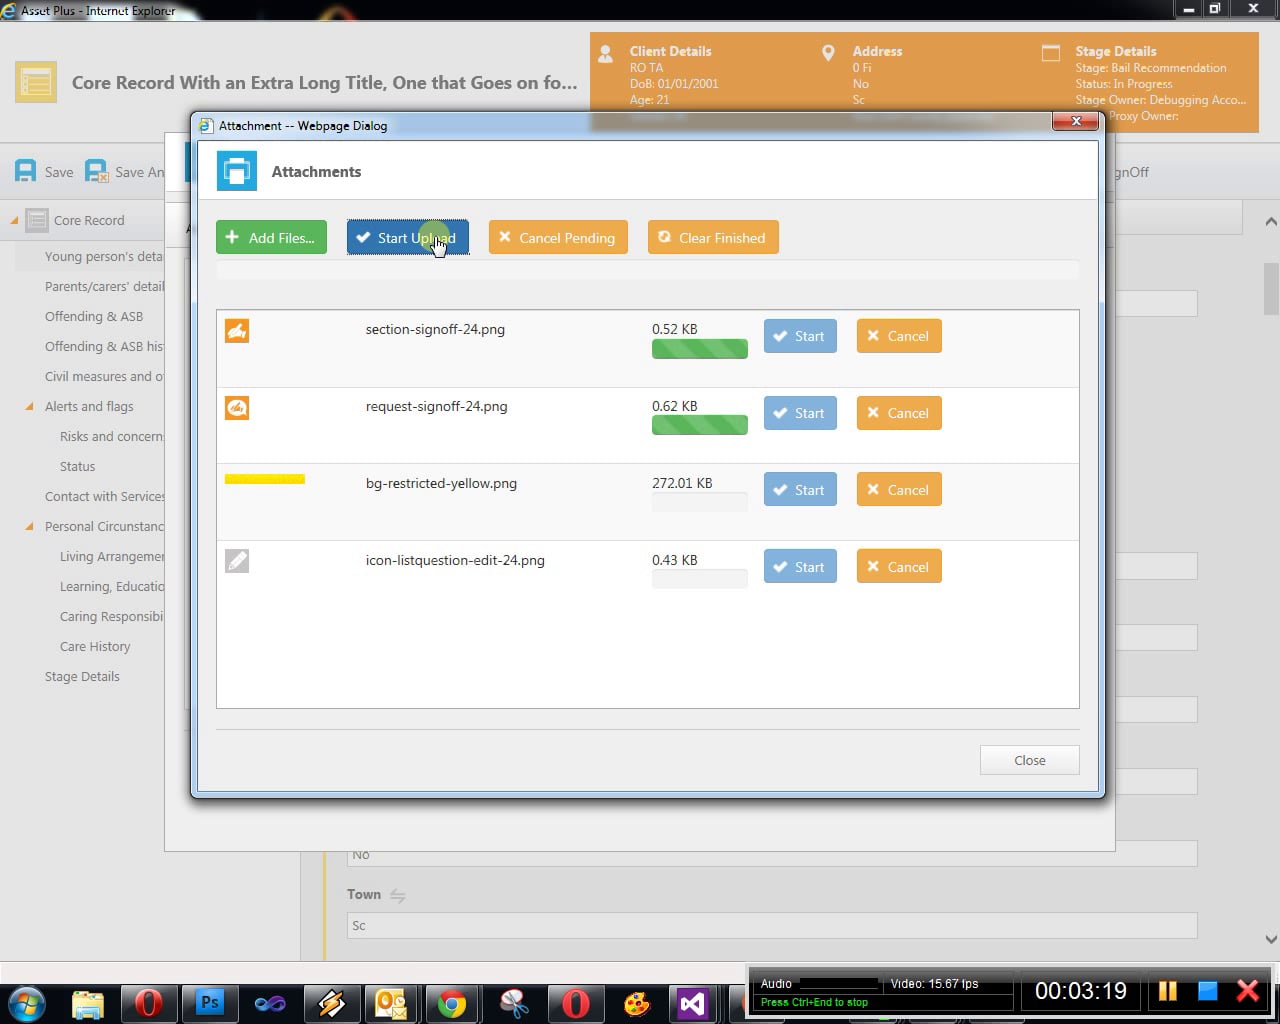Click the Town input field
Screen dimensions: 1280x1024
pyautogui.click(x=772, y=925)
